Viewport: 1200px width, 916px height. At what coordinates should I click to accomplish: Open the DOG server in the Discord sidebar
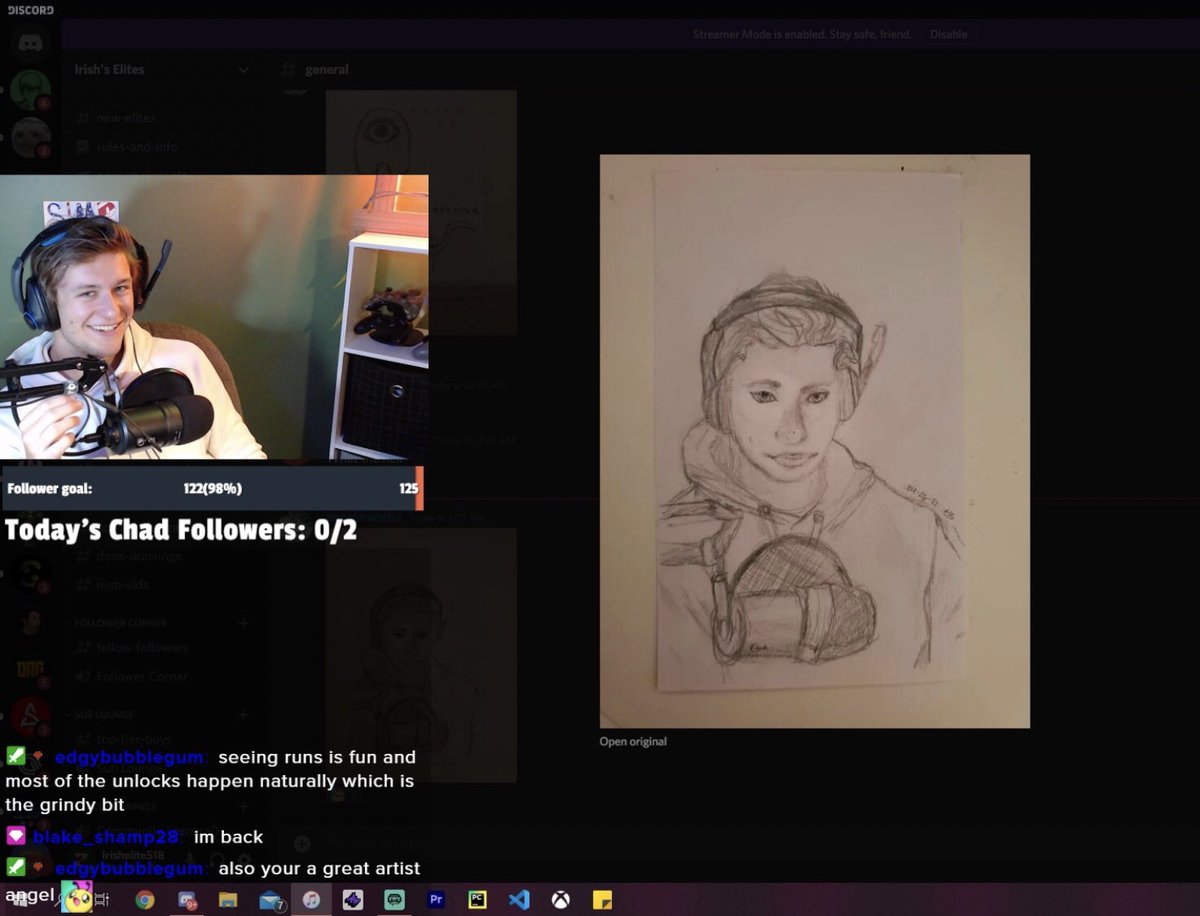point(31,669)
